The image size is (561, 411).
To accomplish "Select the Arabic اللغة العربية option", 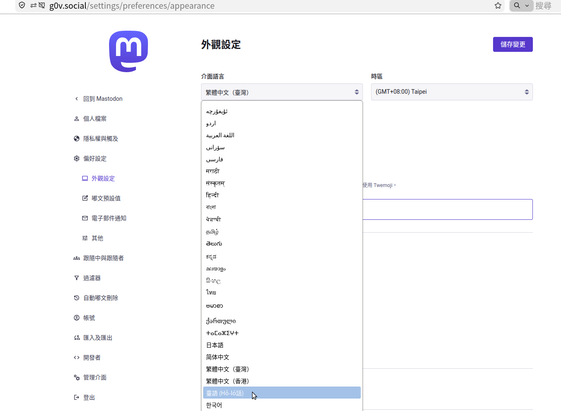I will coord(282,135).
